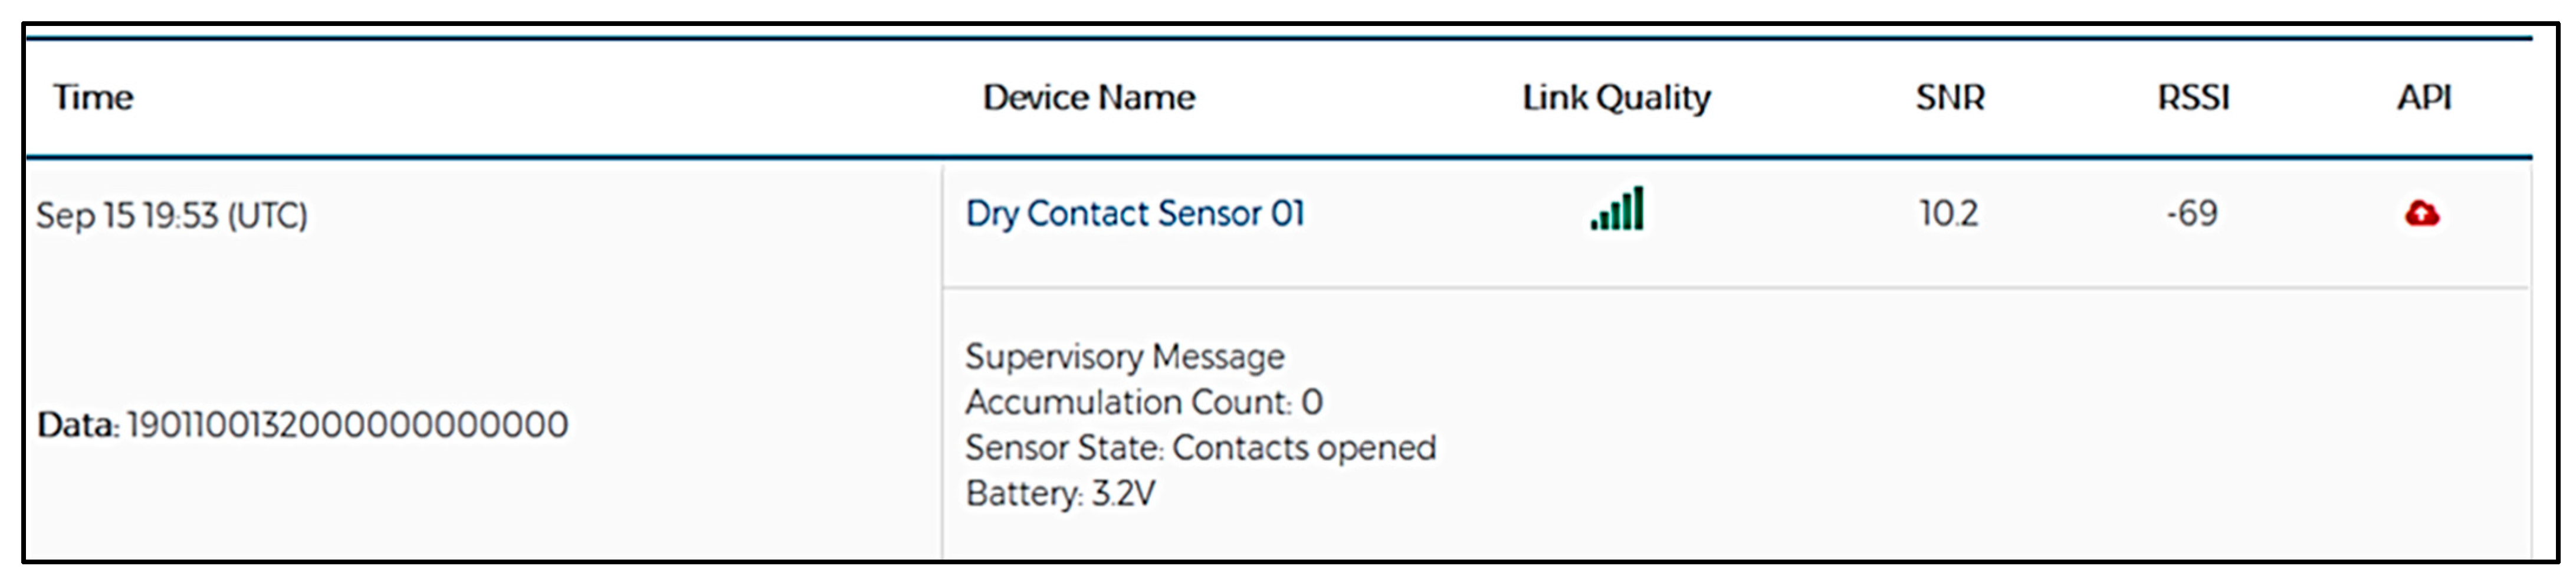Click the Accumulation Count line

(x=1143, y=402)
